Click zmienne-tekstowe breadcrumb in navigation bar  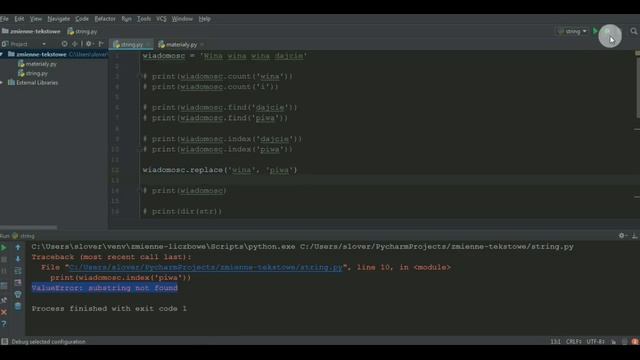coord(31,31)
